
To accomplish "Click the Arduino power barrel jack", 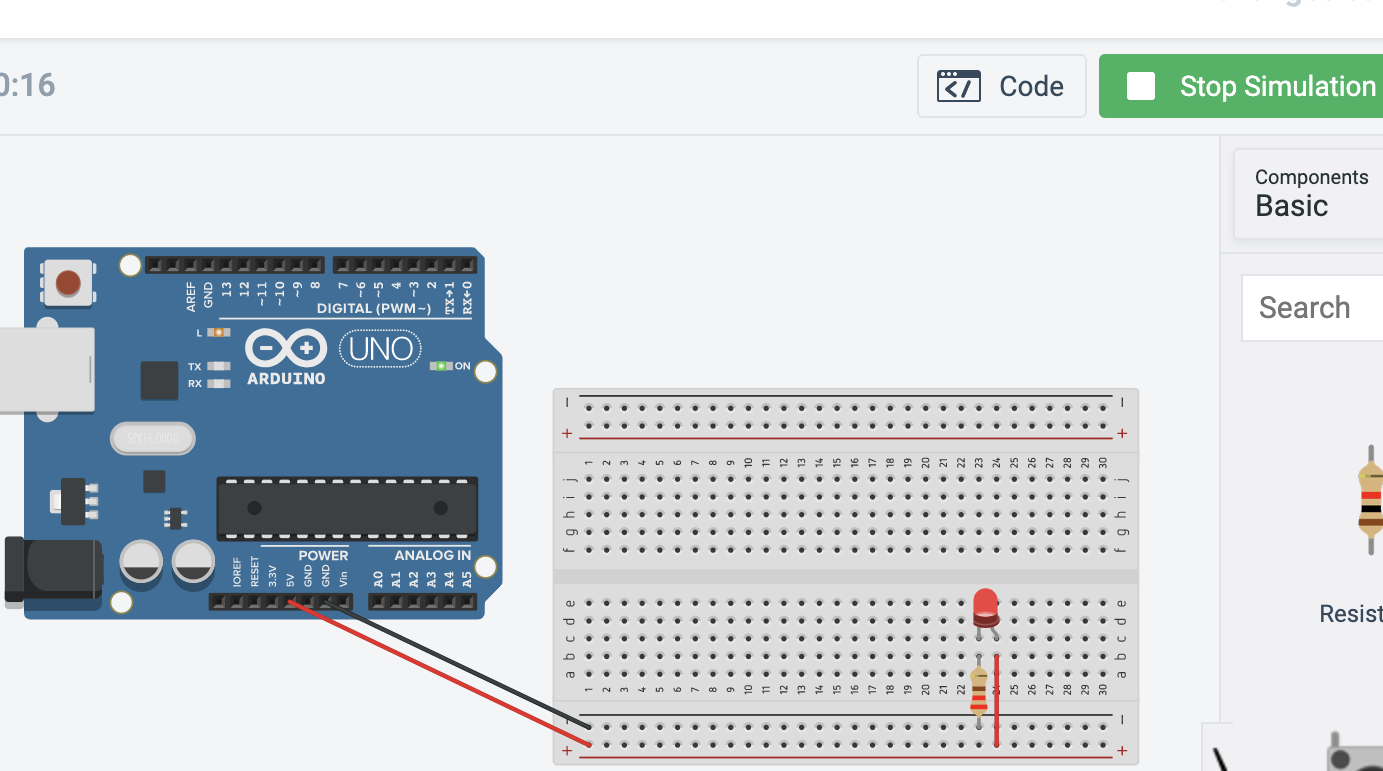I will click(53, 573).
